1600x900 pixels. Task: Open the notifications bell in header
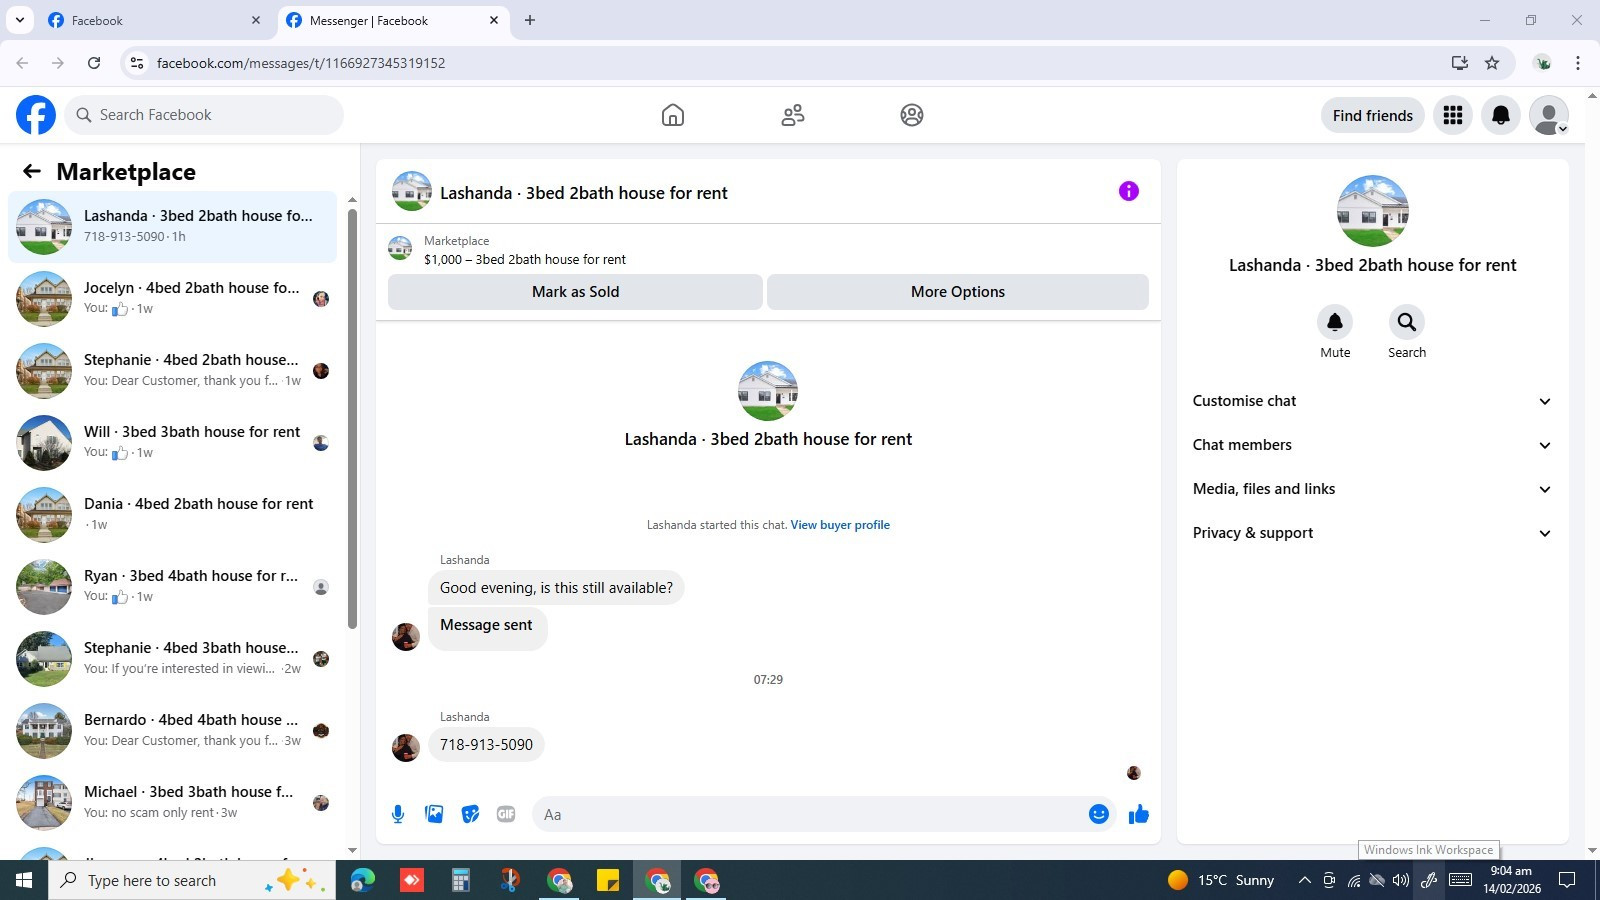click(x=1501, y=115)
